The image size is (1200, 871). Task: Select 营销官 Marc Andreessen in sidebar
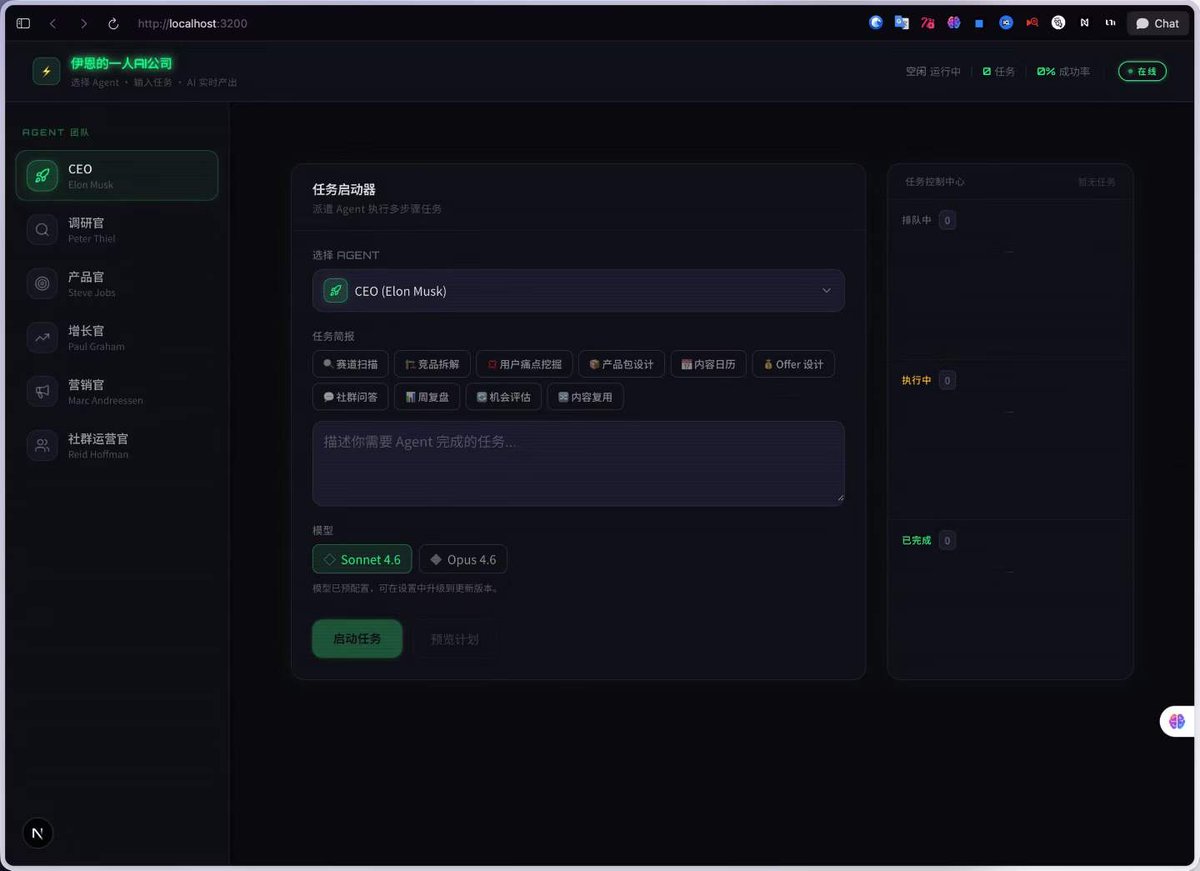point(117,391)
